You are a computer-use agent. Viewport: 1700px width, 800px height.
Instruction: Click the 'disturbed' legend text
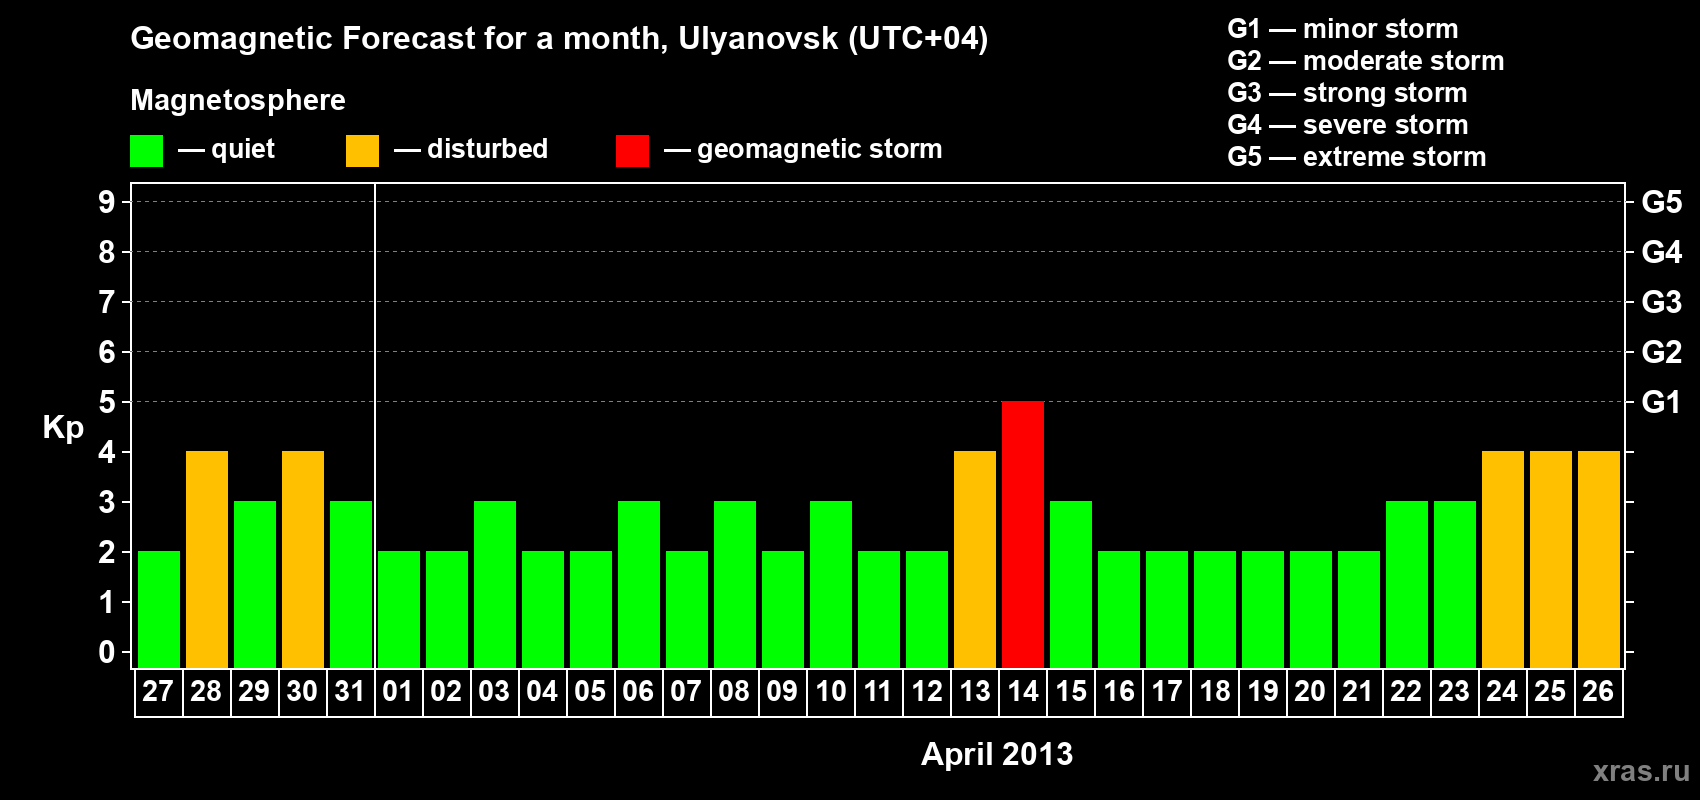(488, 149)
